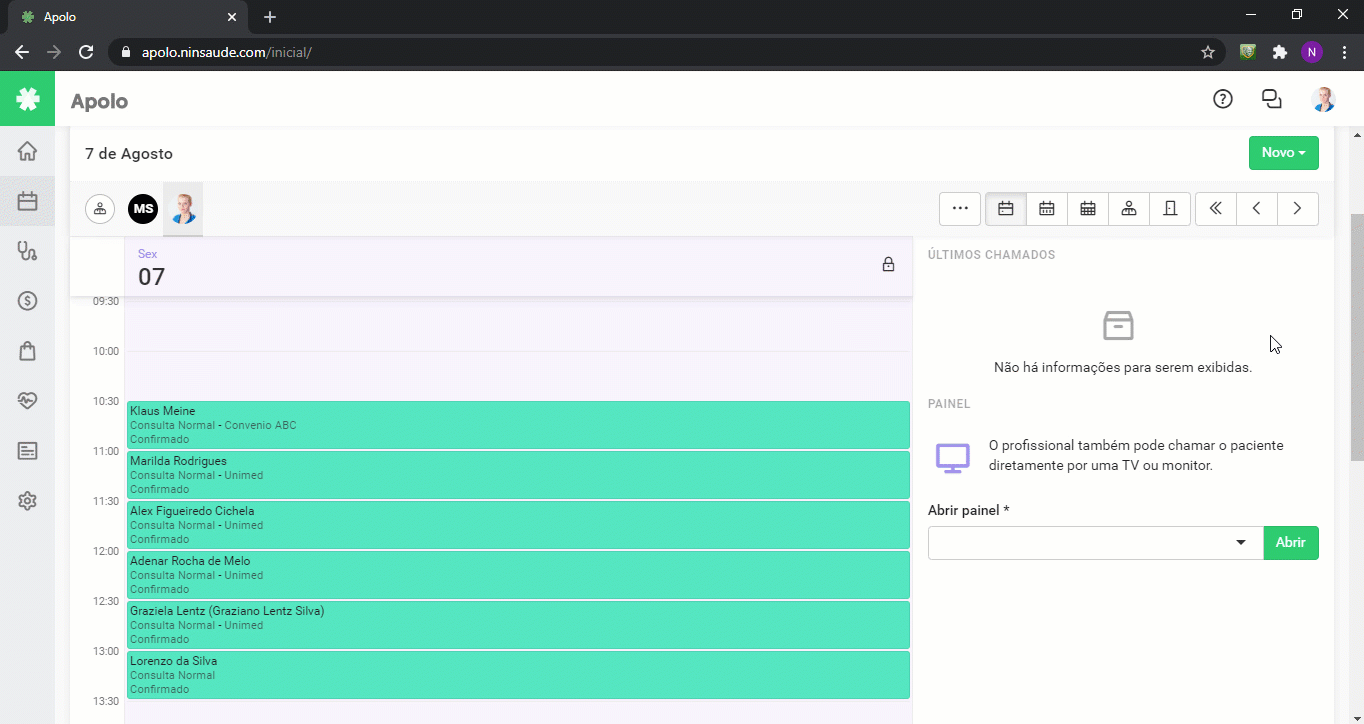Open the user profile avatar in header
This screenshot has height=724, width=1364.
pos(1323,99)
